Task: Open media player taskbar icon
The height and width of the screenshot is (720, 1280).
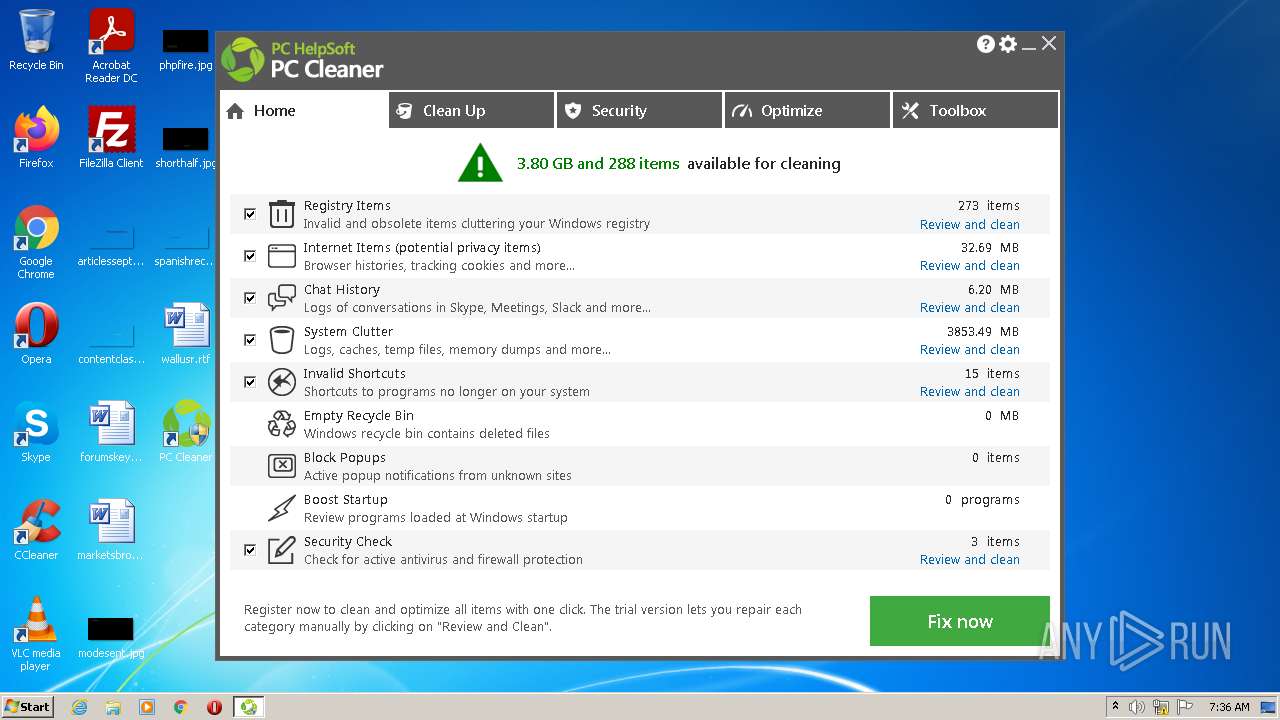Action: tap(147, 707)
